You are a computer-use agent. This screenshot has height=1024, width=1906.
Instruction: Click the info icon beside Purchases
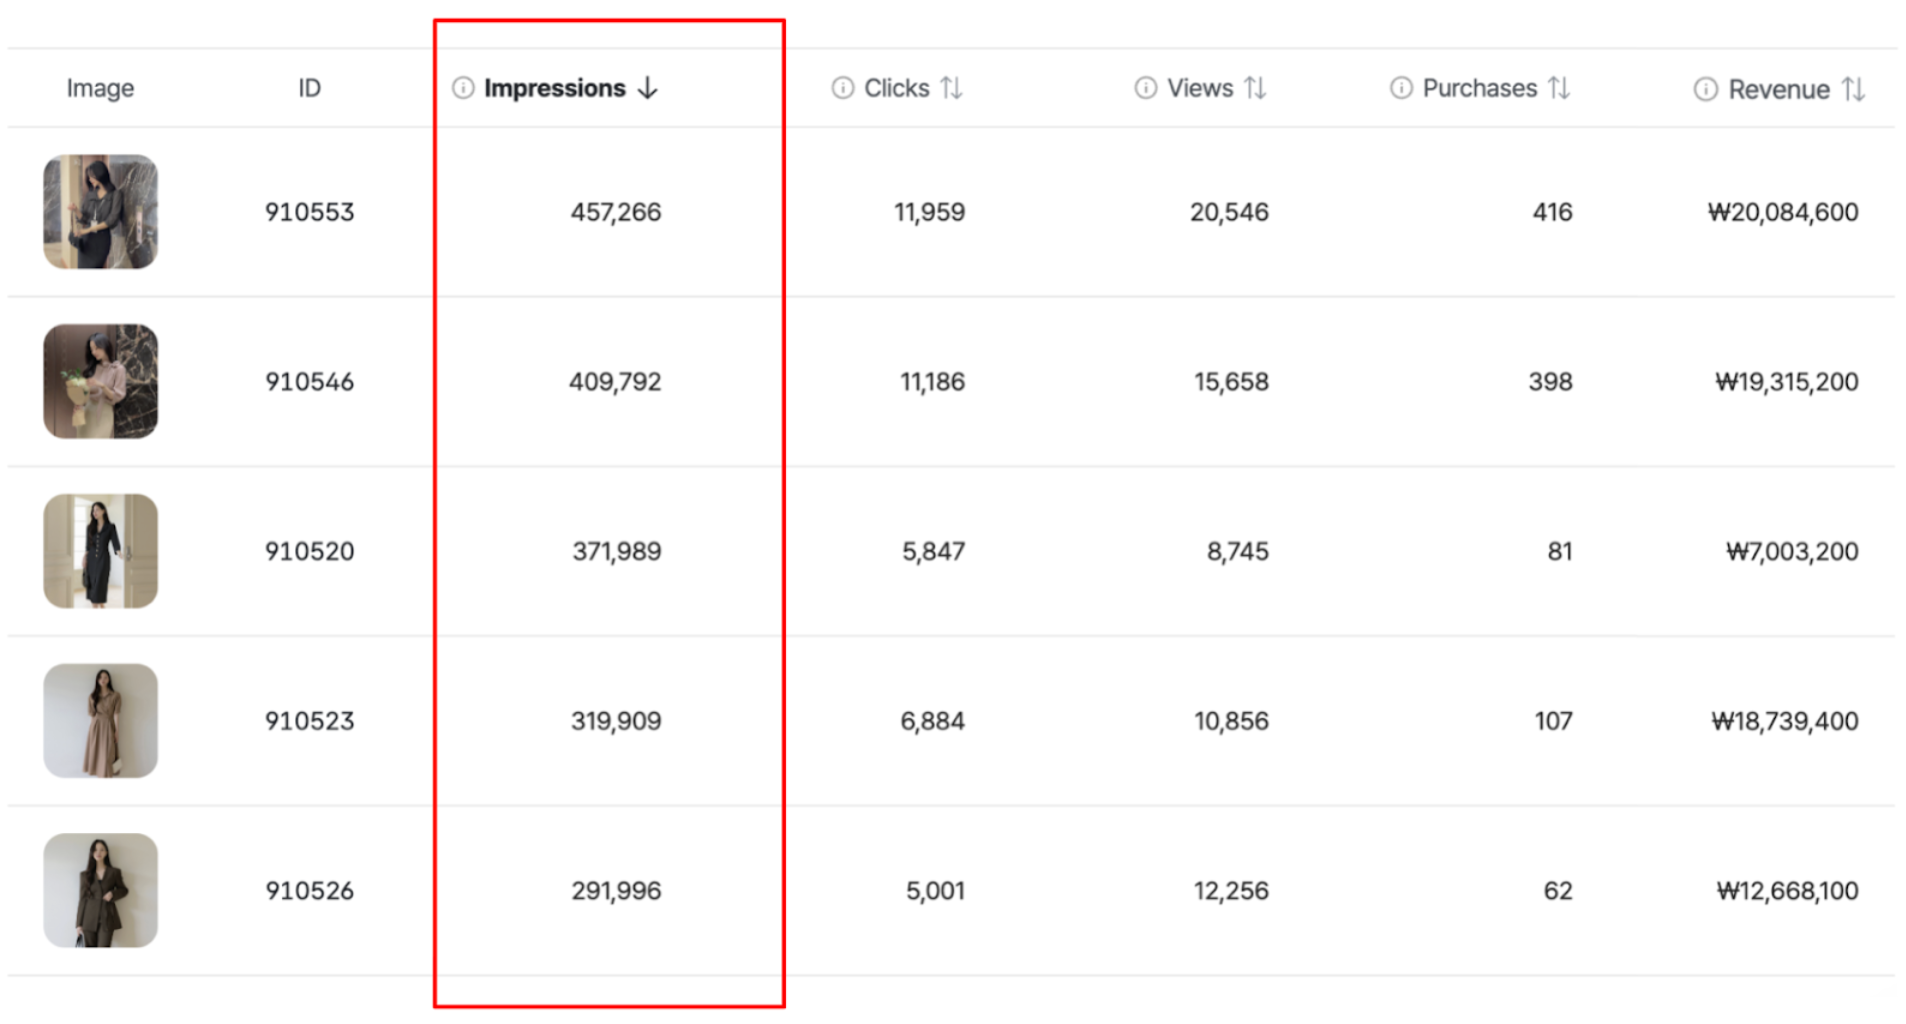click(x=1401, y=88)
